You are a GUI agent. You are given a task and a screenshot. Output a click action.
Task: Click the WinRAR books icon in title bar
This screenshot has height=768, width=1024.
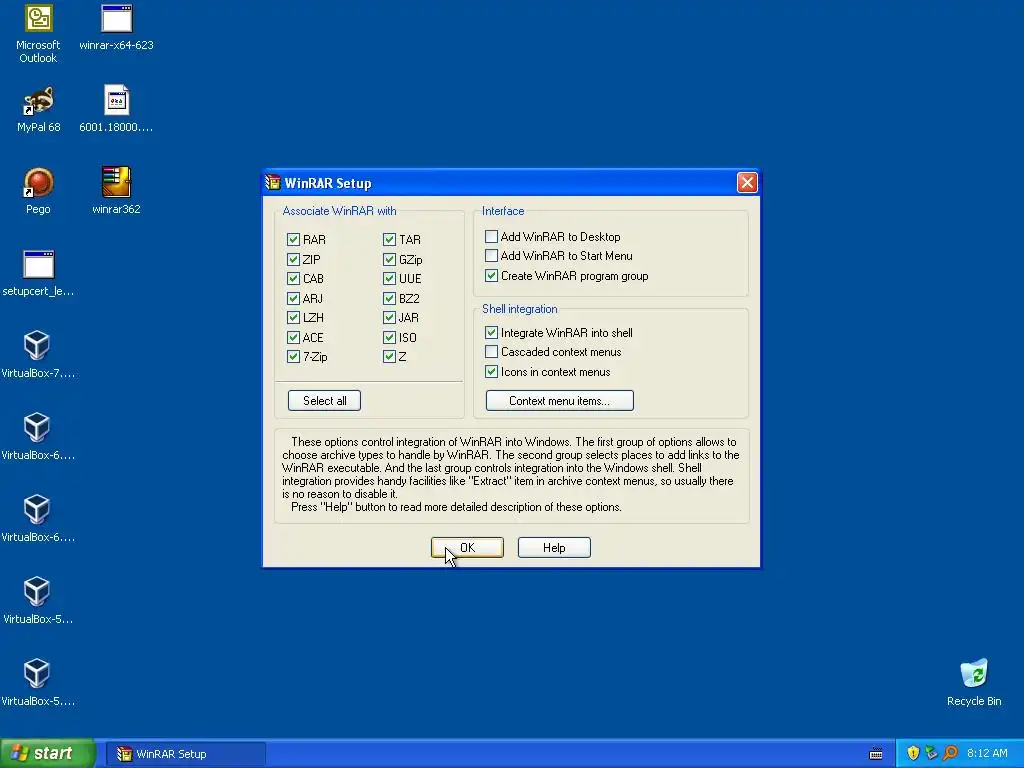(273, 183)
